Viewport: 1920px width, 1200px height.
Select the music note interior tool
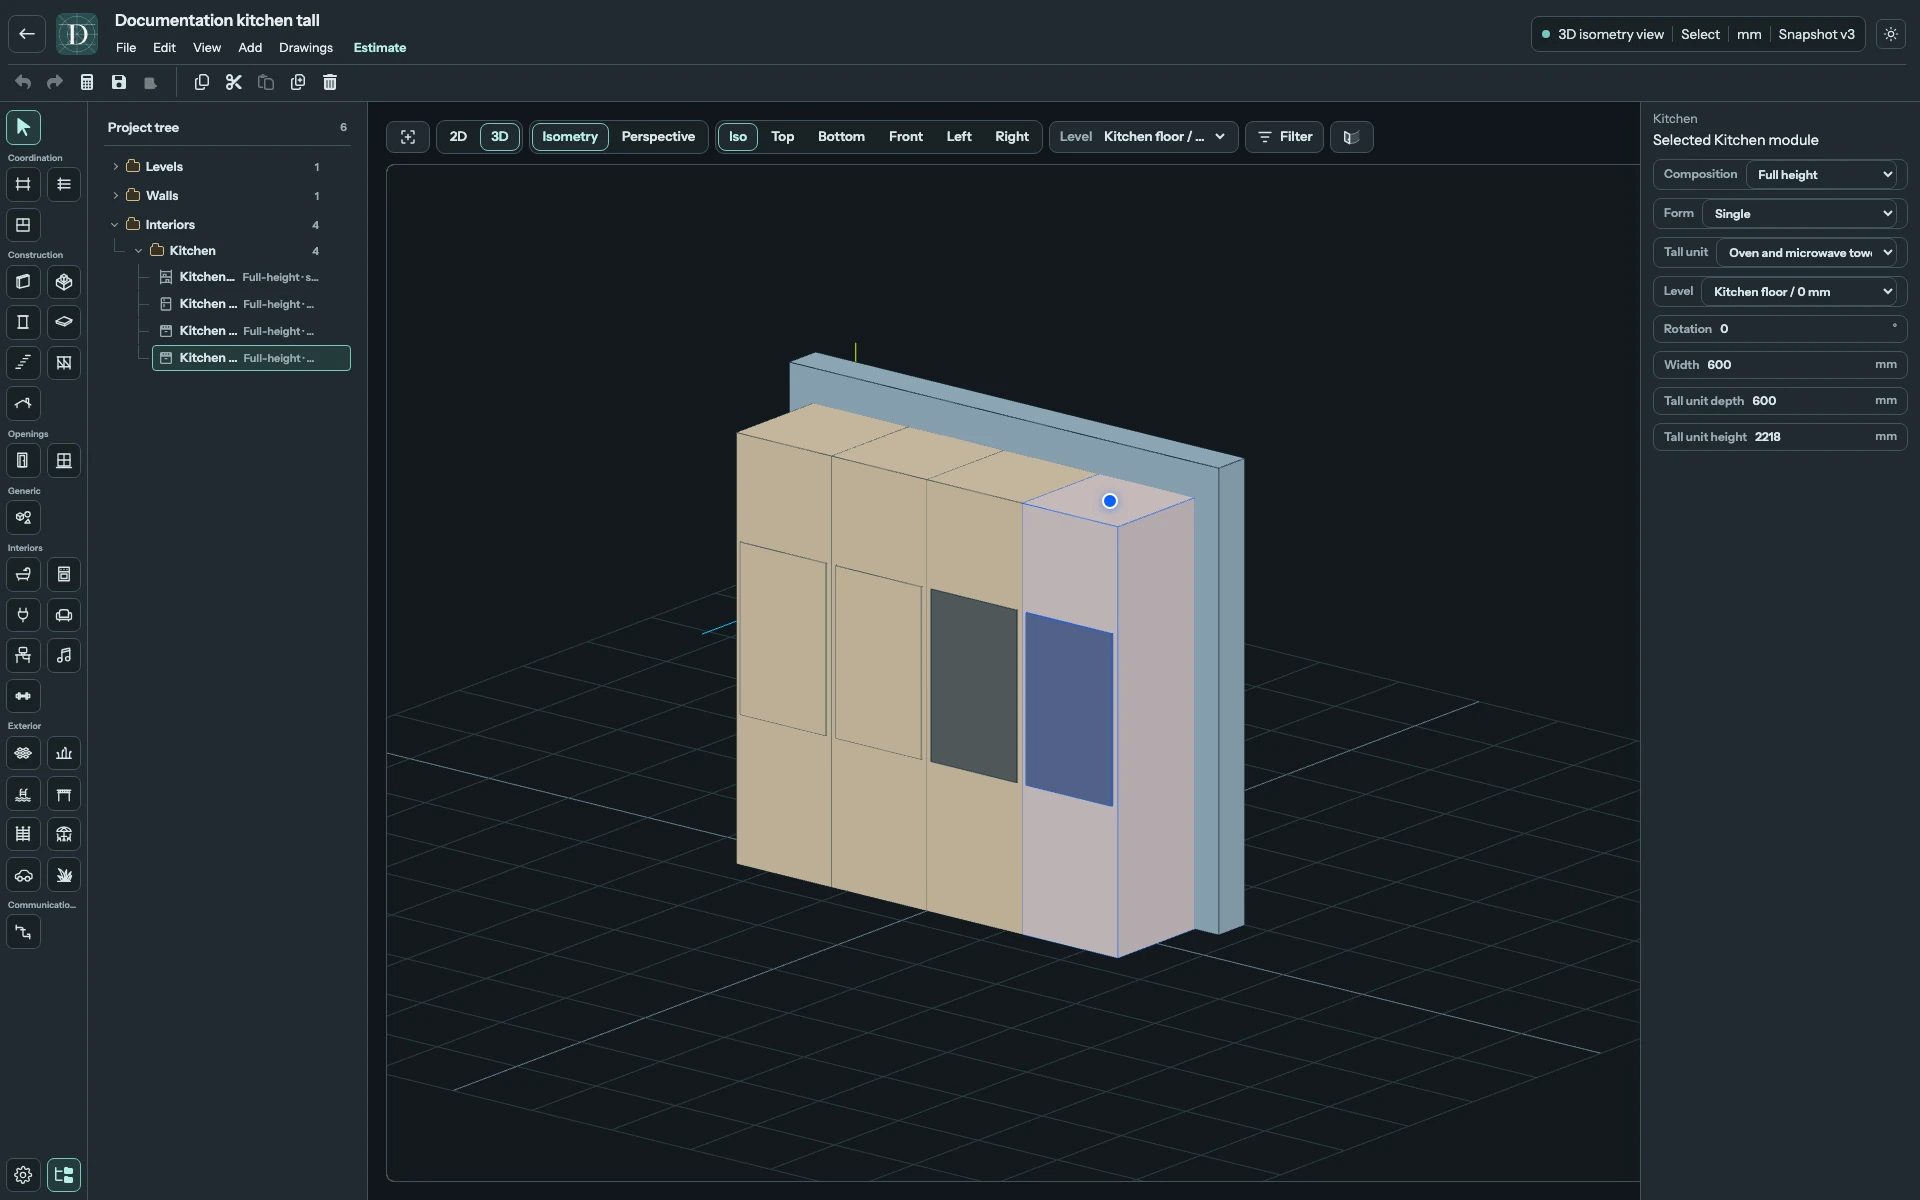point(64,656)
